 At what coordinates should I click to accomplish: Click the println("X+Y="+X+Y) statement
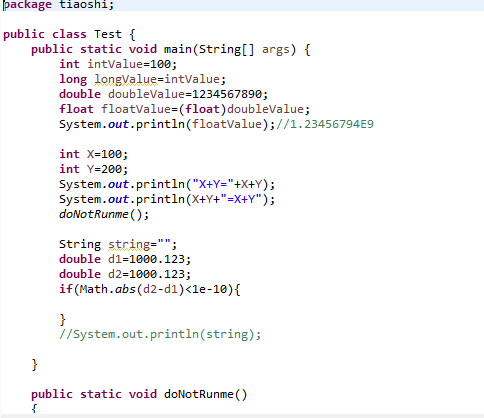click(167, 184)
